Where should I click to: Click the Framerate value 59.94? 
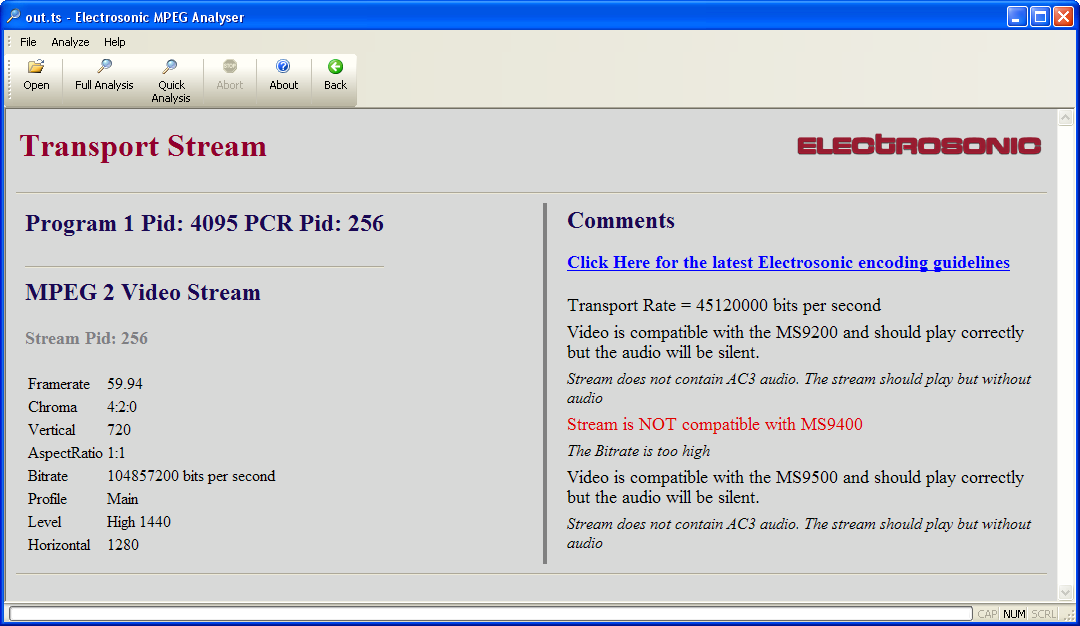pos(125,384)
